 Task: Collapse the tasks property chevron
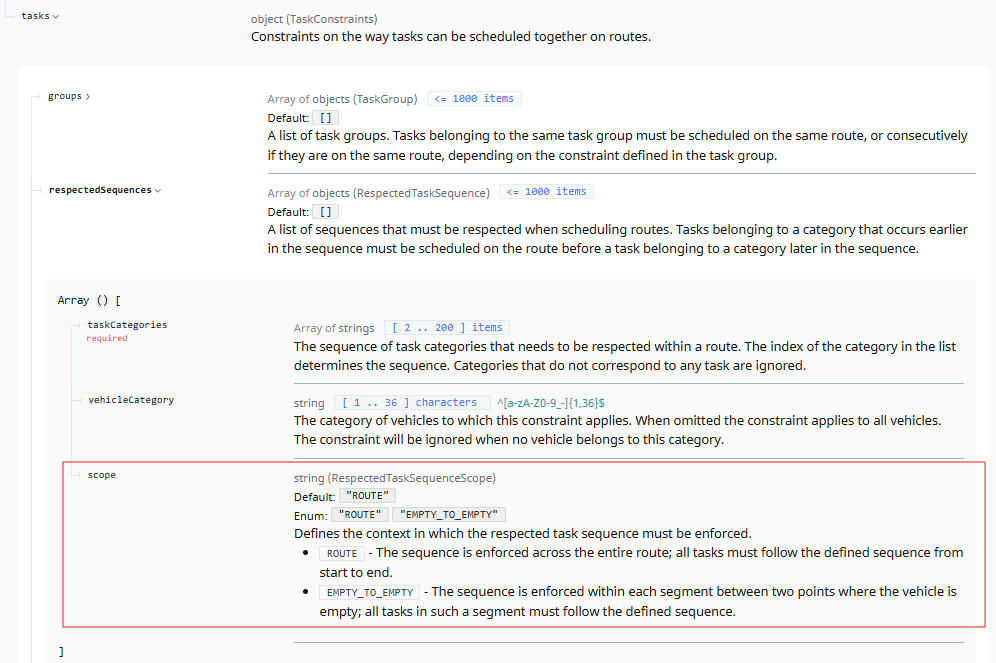[55, 17]
